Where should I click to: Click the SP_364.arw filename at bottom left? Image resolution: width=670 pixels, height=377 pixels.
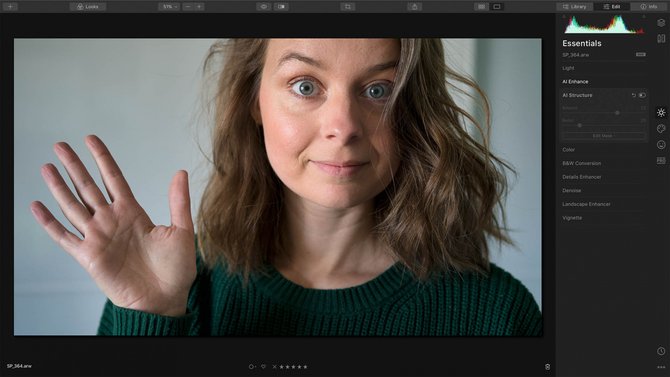click(x=19, y=366)
